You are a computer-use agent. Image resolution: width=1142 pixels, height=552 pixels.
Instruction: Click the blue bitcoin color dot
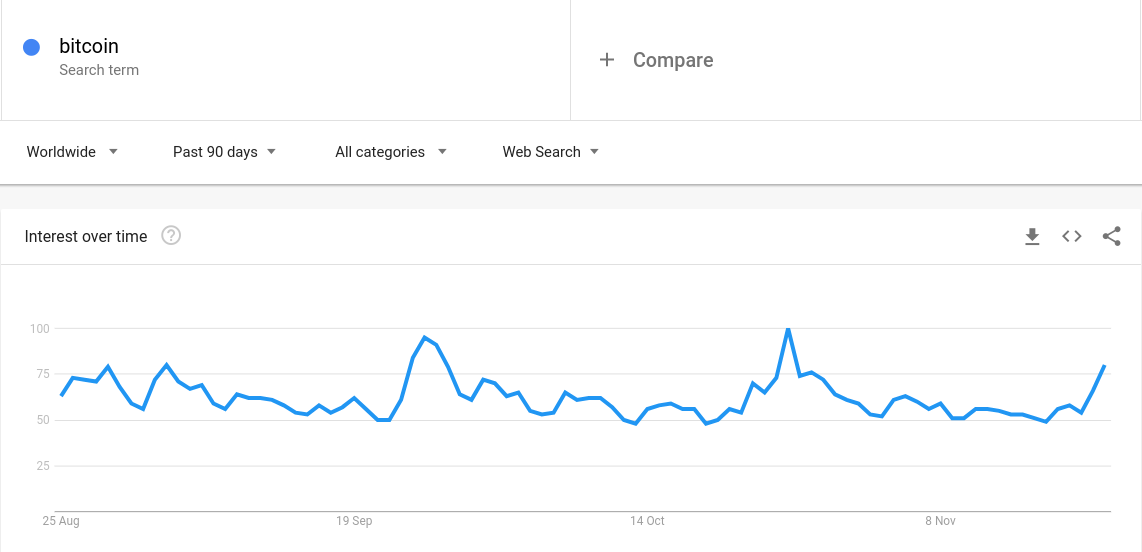click(x=31, y=47)
